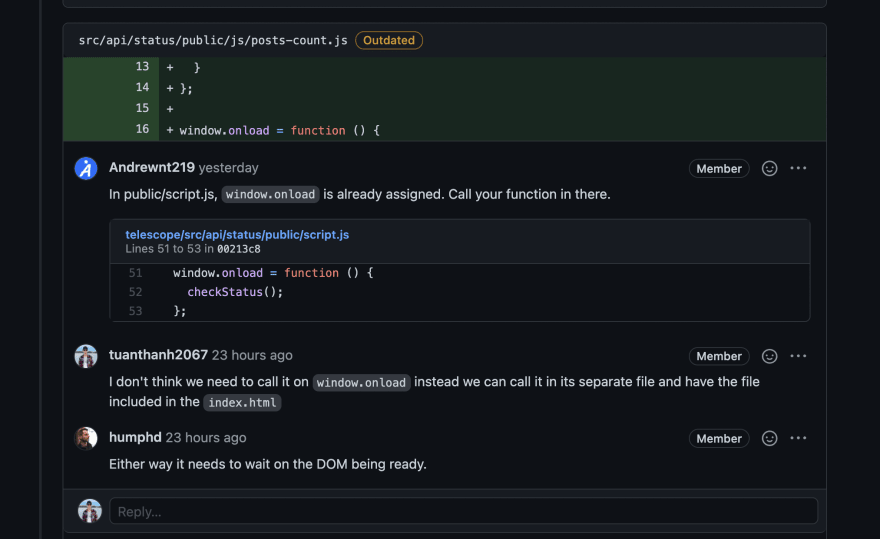Screen dimensions: 880x539
Task: Click Andrewnt219's avatar icon
Action: (x=86, y=168)
